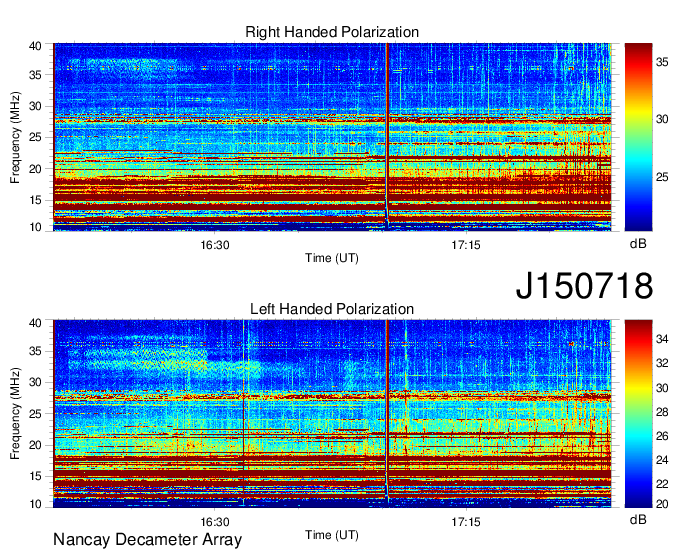Click the 40 MHz tick label on the left-handed plot

click(x=36, y=323)
